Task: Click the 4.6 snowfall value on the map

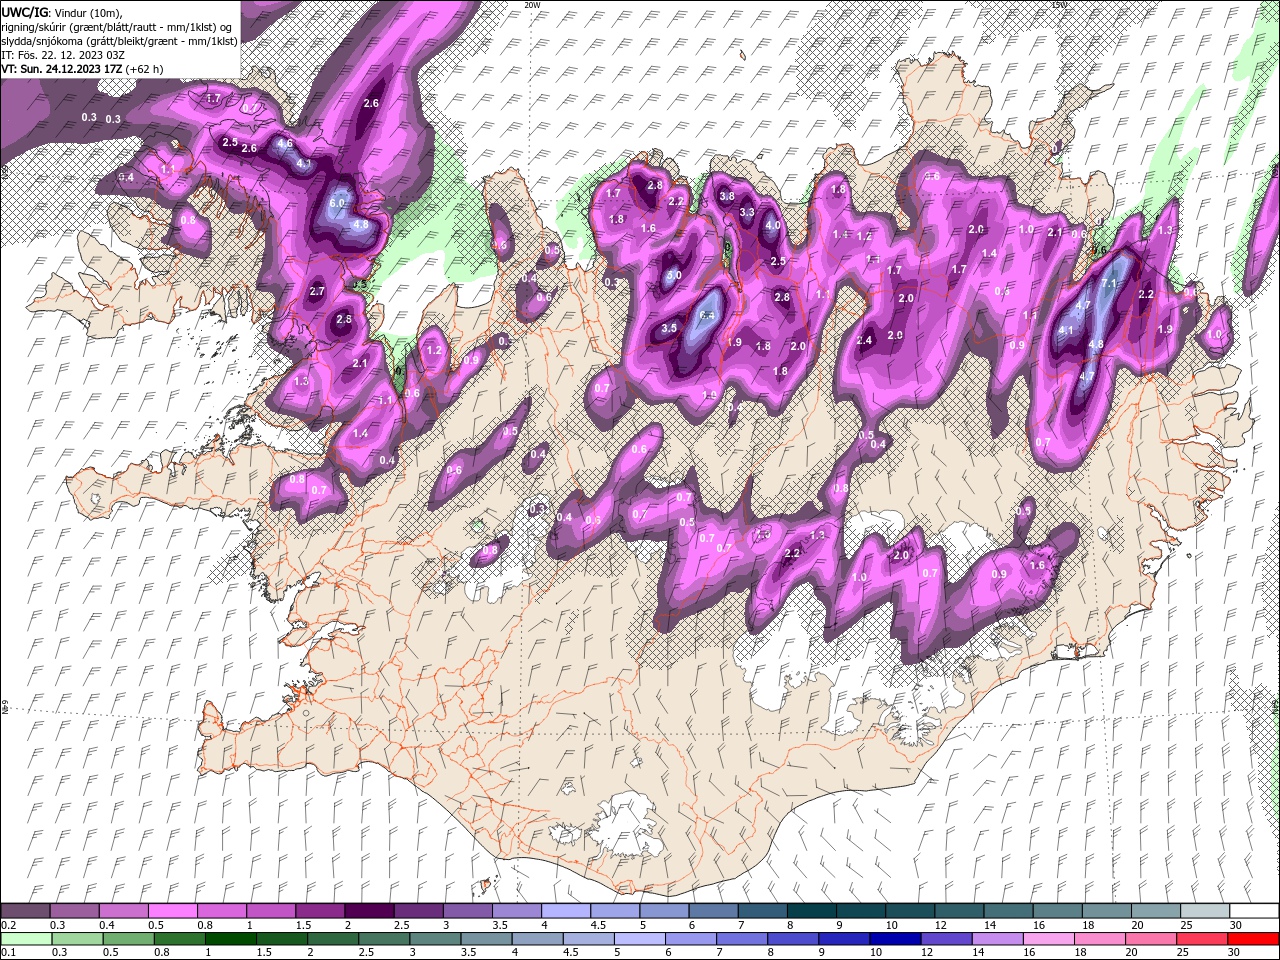Action: tap(285, 144)
